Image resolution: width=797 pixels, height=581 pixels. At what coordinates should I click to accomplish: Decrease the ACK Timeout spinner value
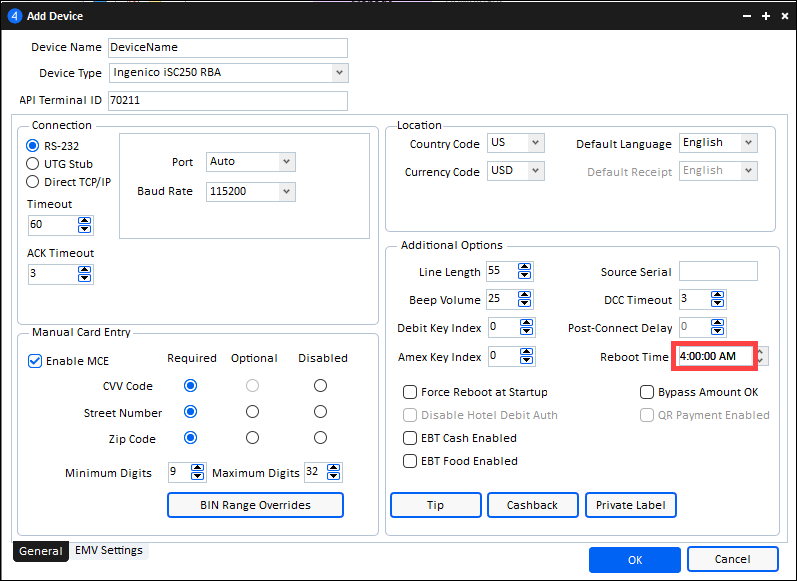(x=84, y=278)
